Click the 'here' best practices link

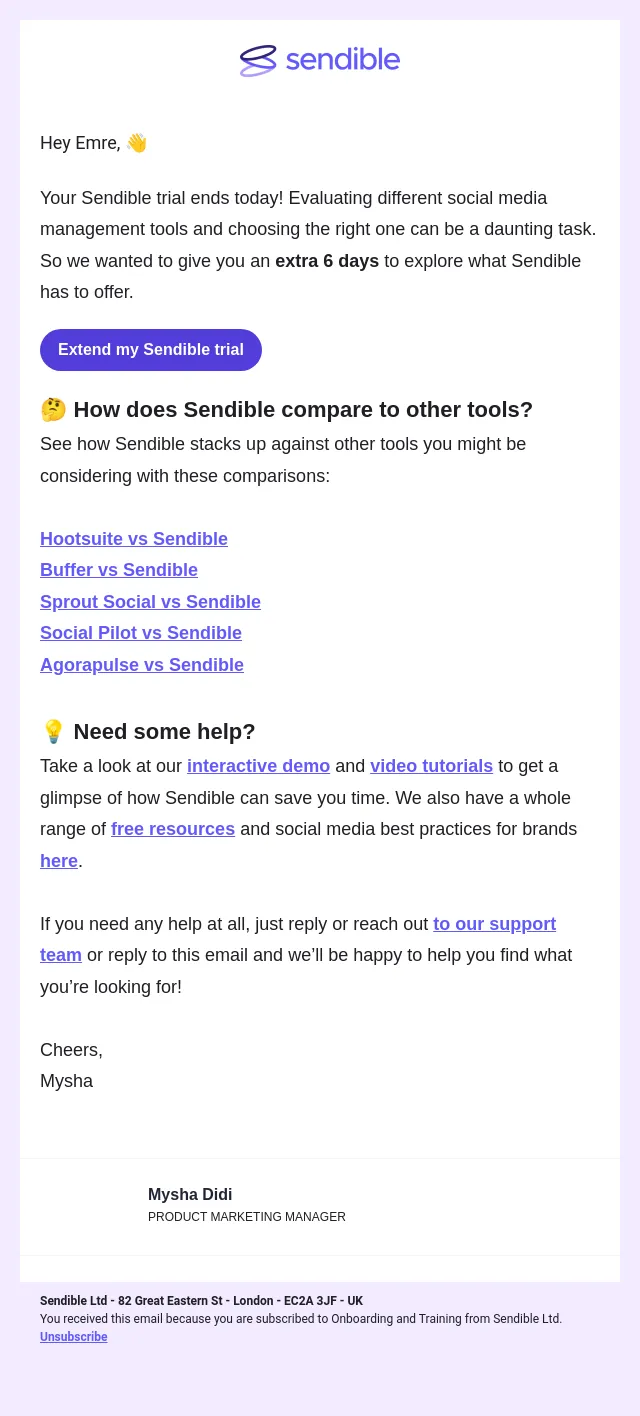(59, 861)
